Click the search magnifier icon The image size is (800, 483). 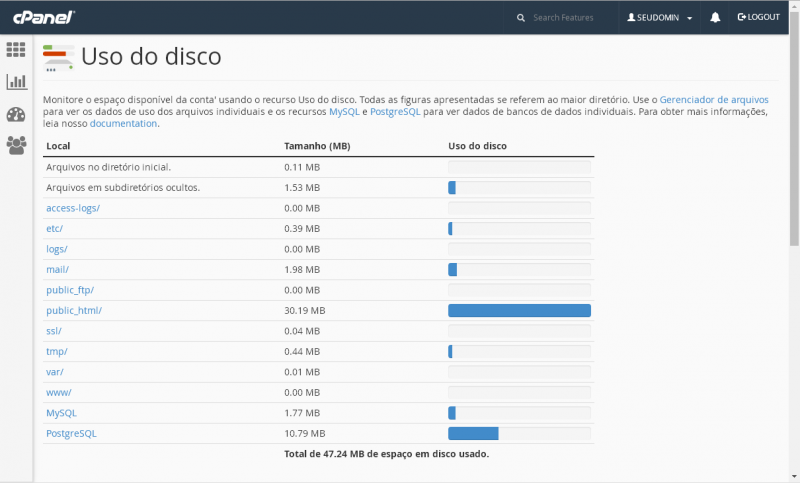(520, 18)
